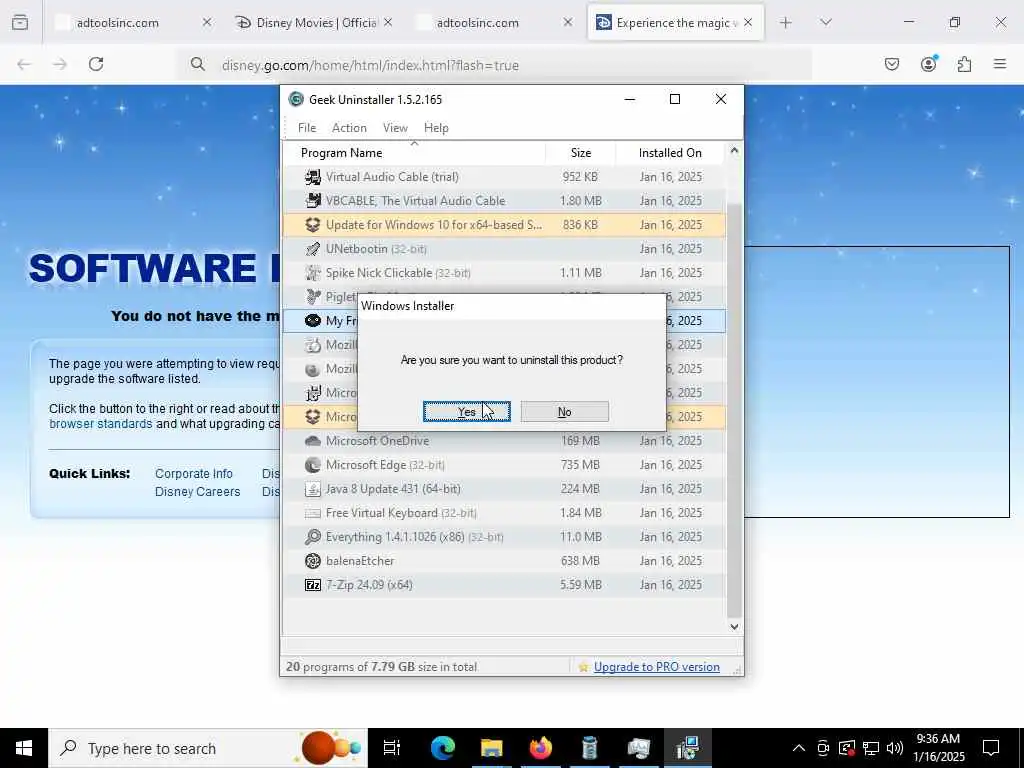Open the Disney Careers quick link

197,492
